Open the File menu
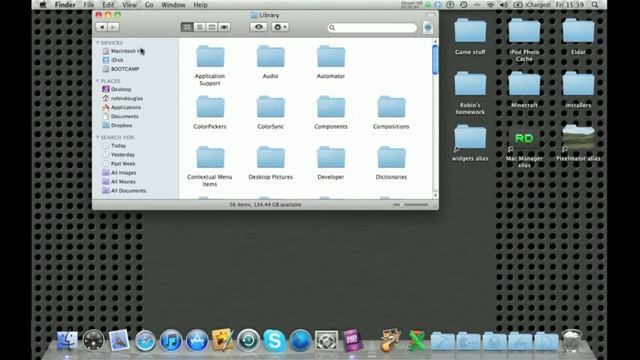Image resolution: width=640 pixels, height=360 pixels. coord(89,5)
